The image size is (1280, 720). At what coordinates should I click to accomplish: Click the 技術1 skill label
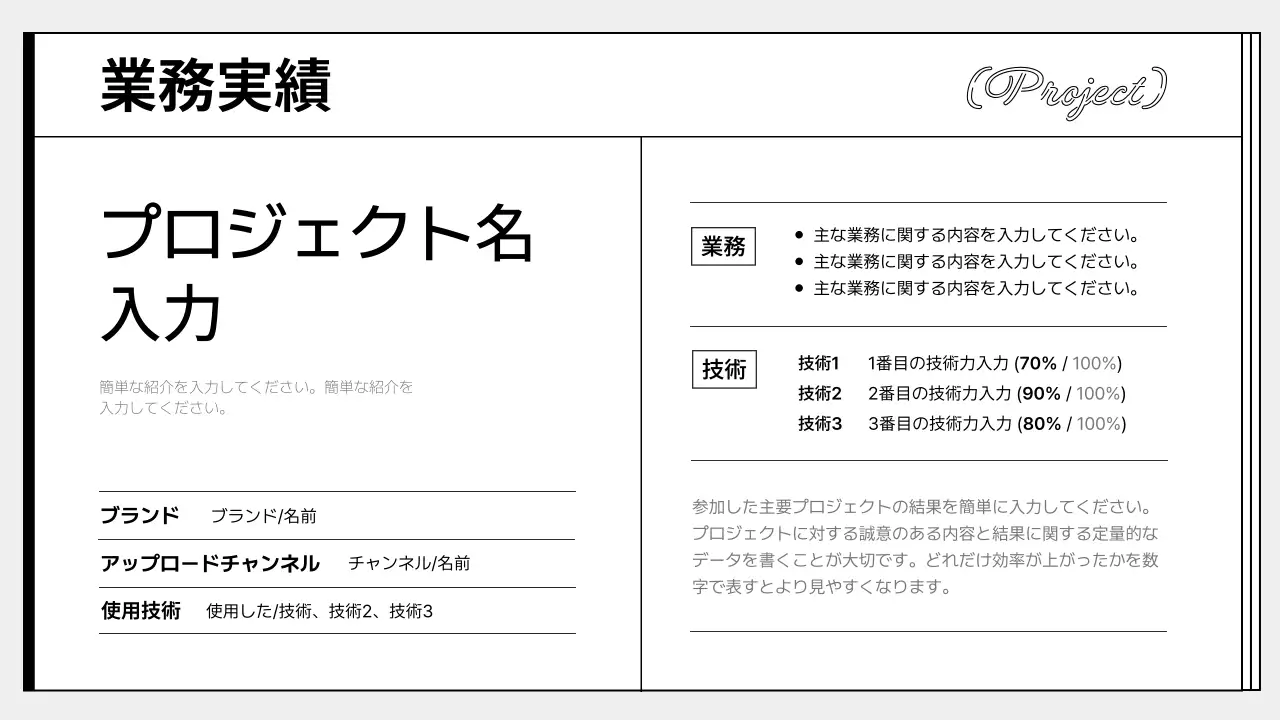pos(816,364)
